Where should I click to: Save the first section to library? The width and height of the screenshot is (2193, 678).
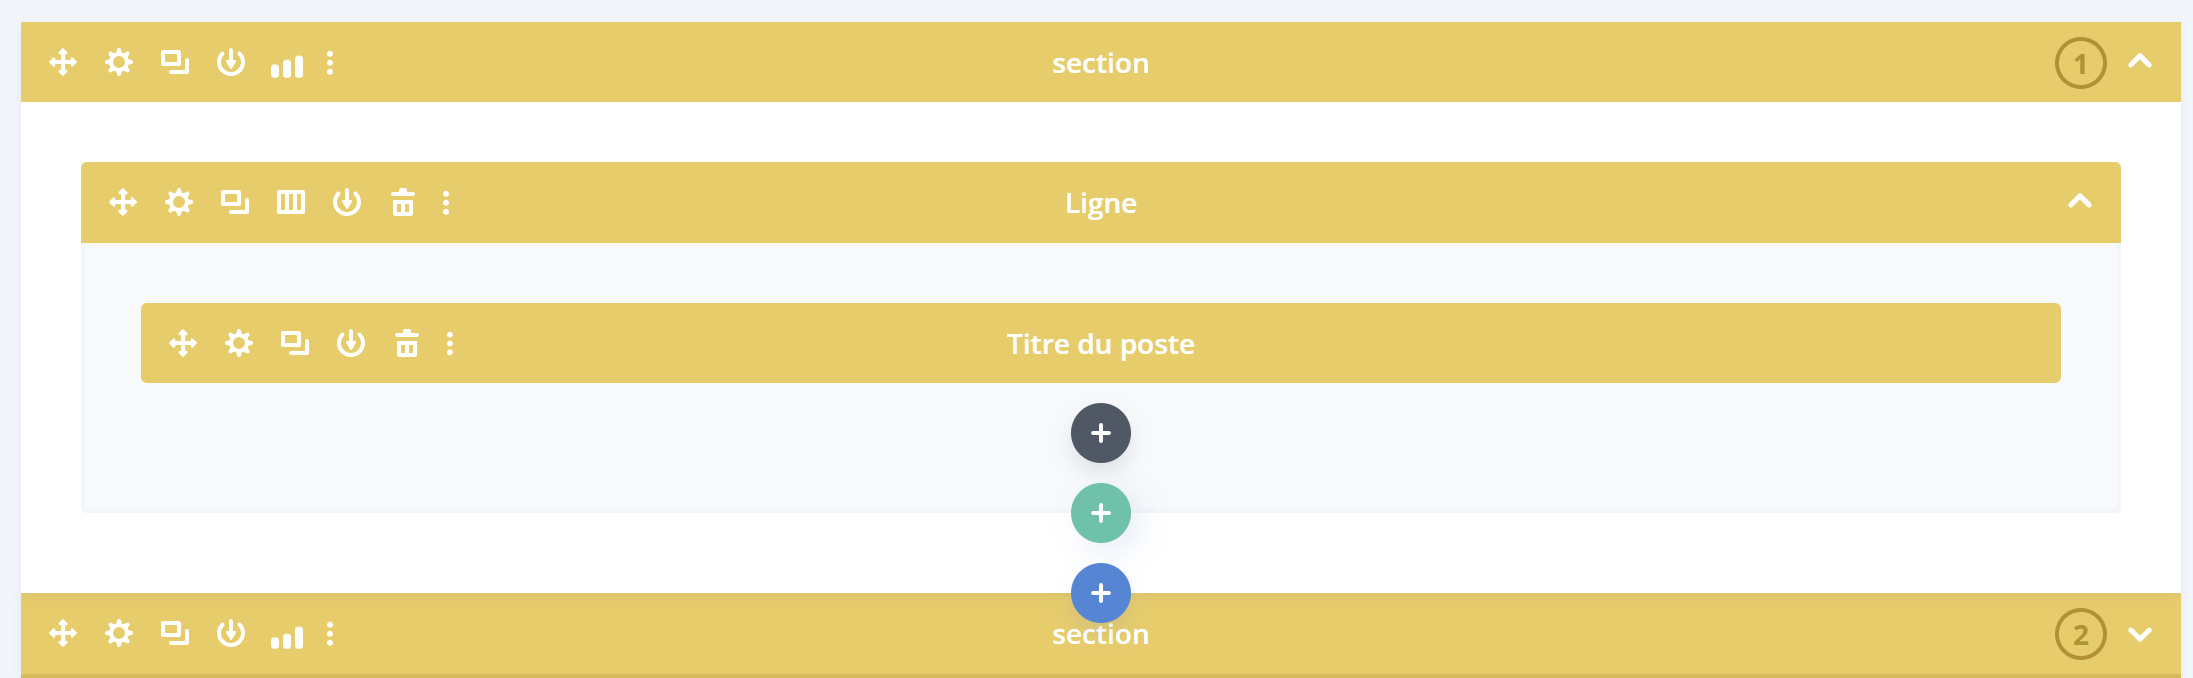[231, 63]
